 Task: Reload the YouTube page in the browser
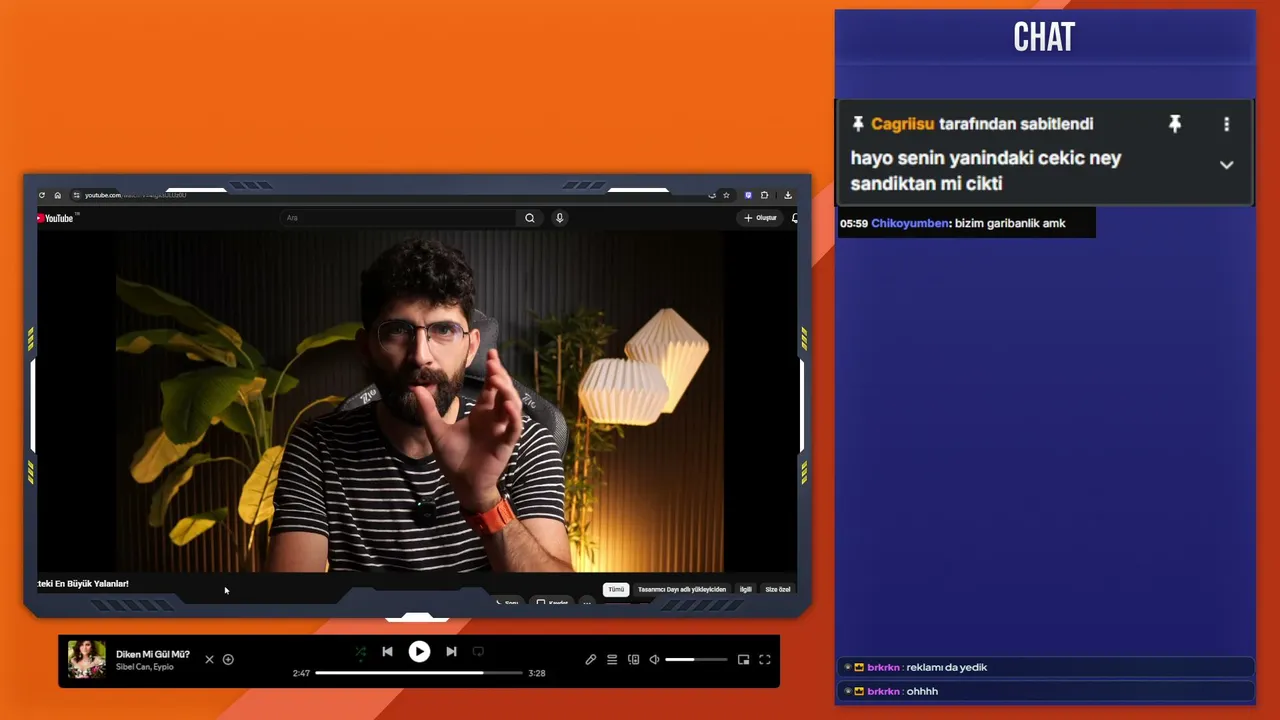coord(42,195)
